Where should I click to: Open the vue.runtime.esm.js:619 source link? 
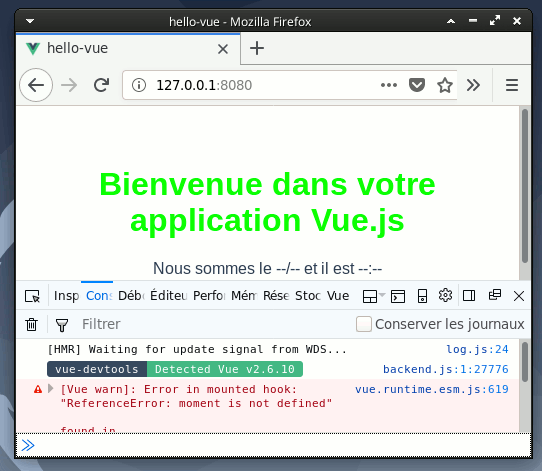click(x=432, y=389)
